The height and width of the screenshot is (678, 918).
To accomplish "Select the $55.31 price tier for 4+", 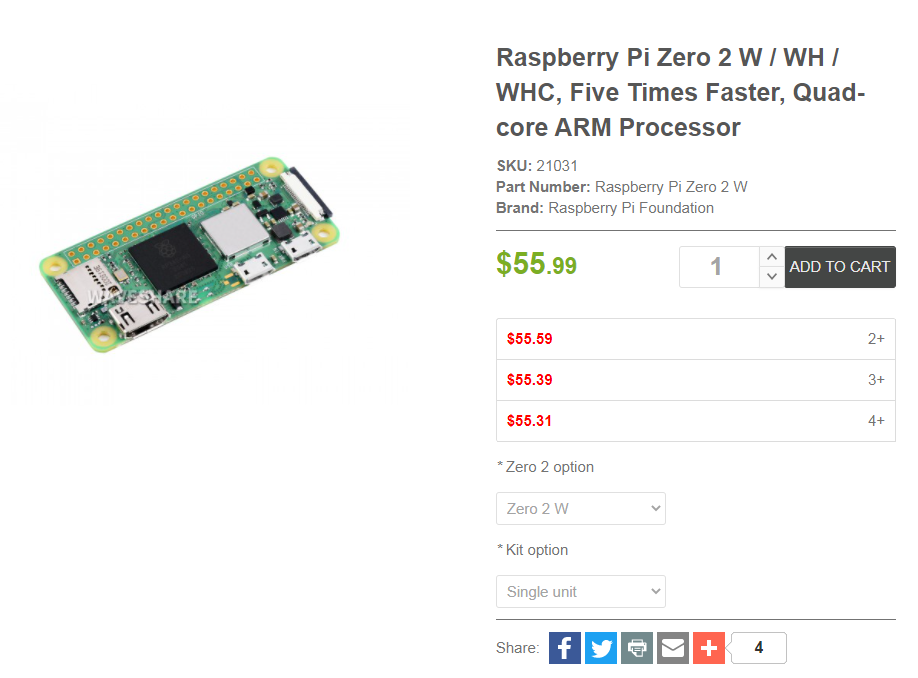I will (695, 421).
